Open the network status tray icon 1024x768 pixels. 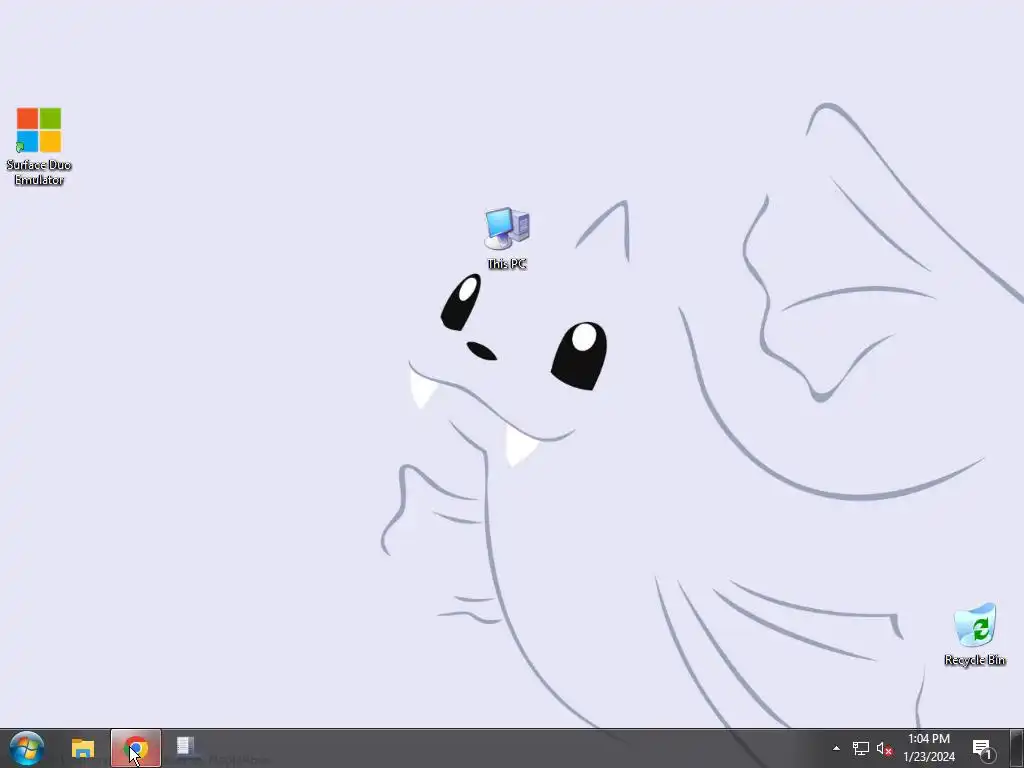coord(861,748)
